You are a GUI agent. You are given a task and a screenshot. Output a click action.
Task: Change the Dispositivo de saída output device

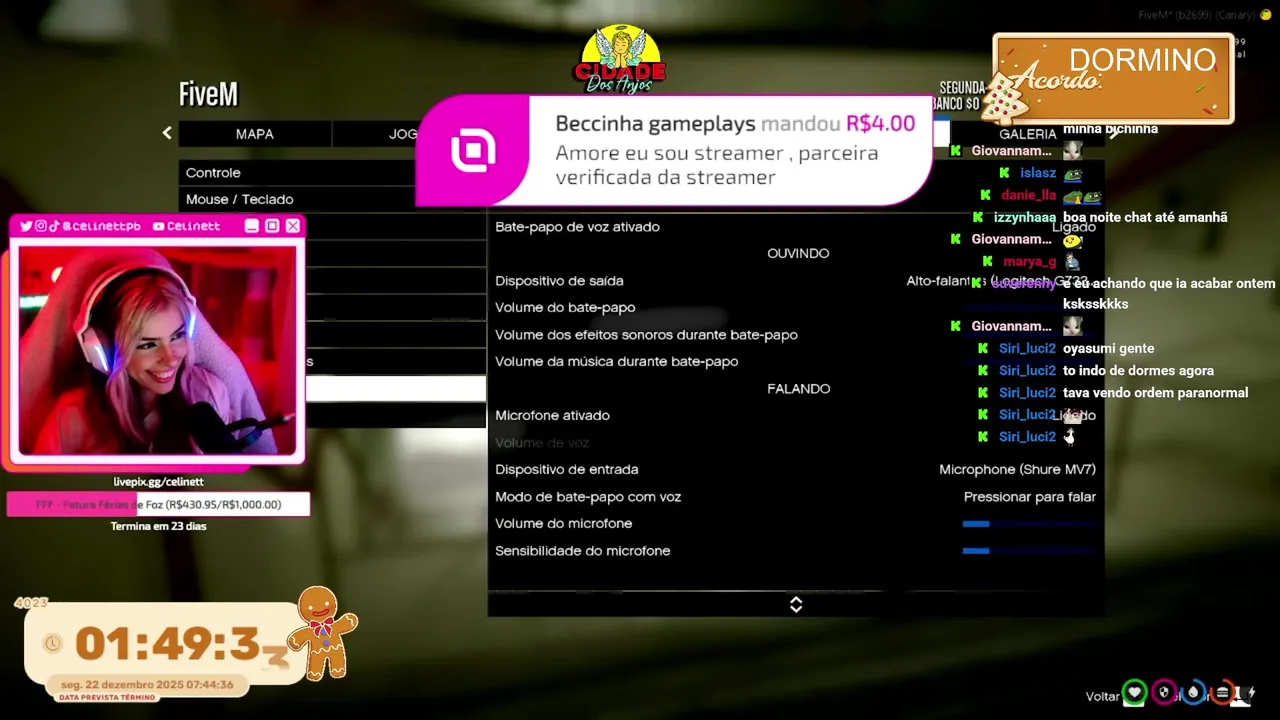796,281
